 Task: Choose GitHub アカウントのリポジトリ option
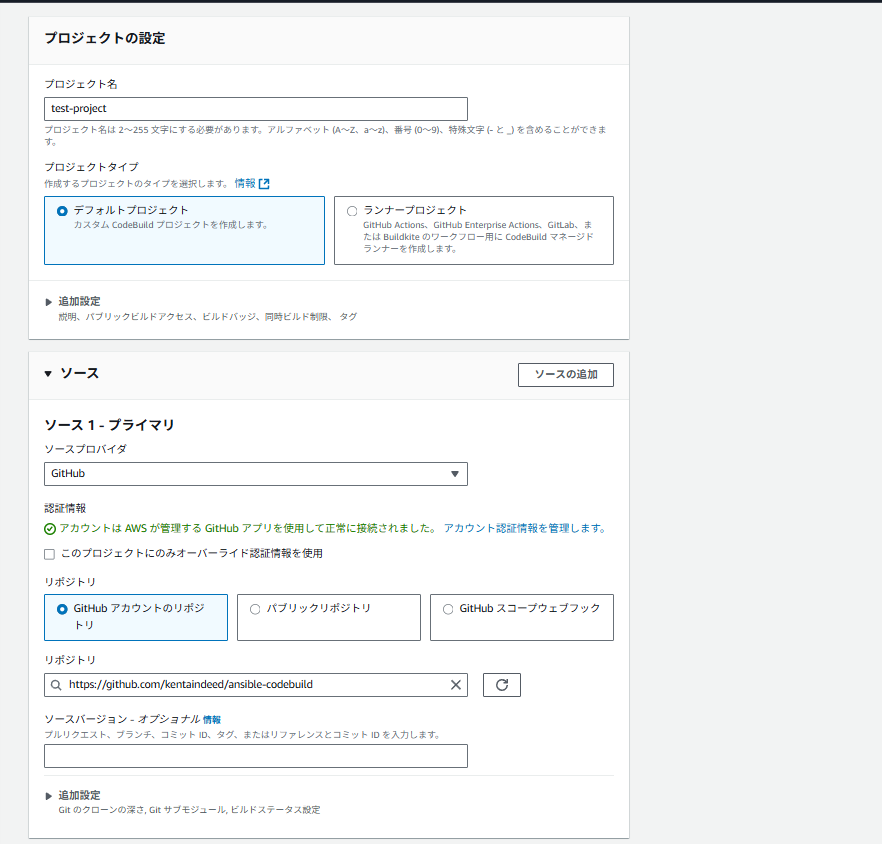click(x=63, y=609)
